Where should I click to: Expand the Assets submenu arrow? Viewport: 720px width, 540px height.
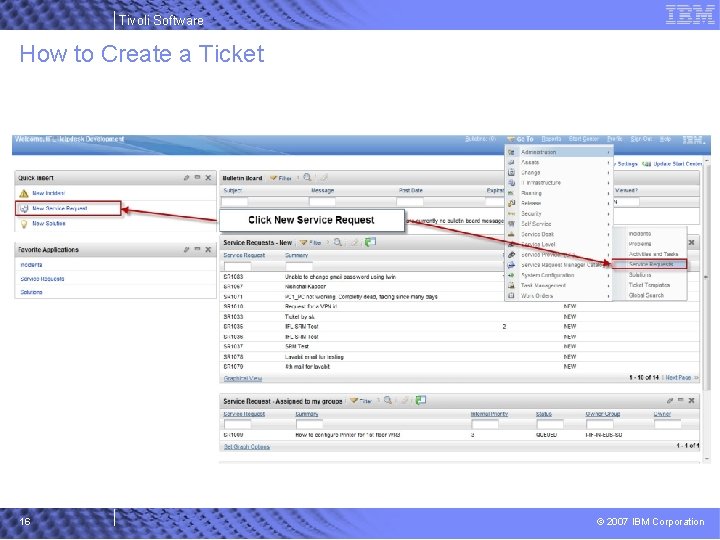point(608,163)
